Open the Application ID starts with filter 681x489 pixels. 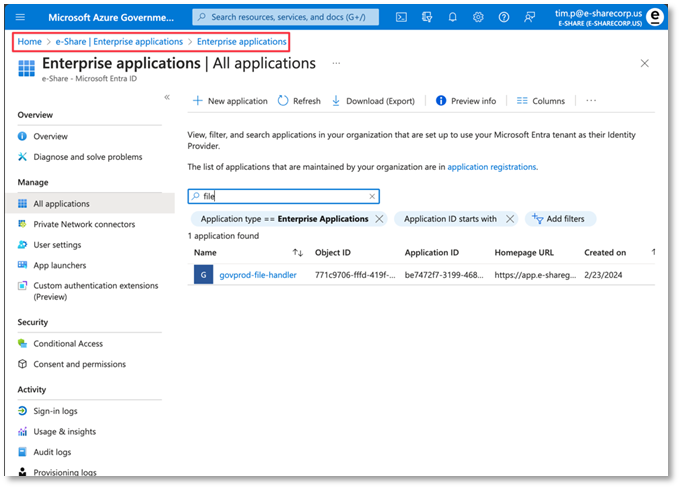point(450,219)
